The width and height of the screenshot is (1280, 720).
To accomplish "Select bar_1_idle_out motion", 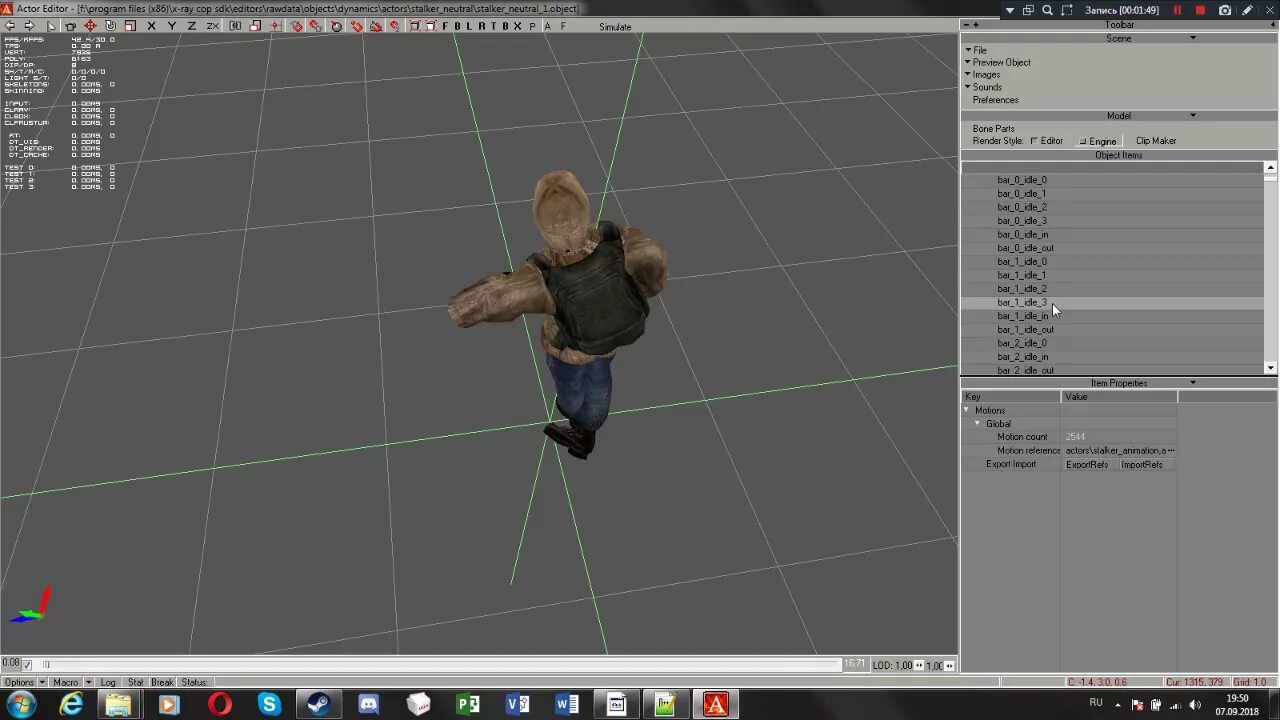I will tap(1025, 329).
